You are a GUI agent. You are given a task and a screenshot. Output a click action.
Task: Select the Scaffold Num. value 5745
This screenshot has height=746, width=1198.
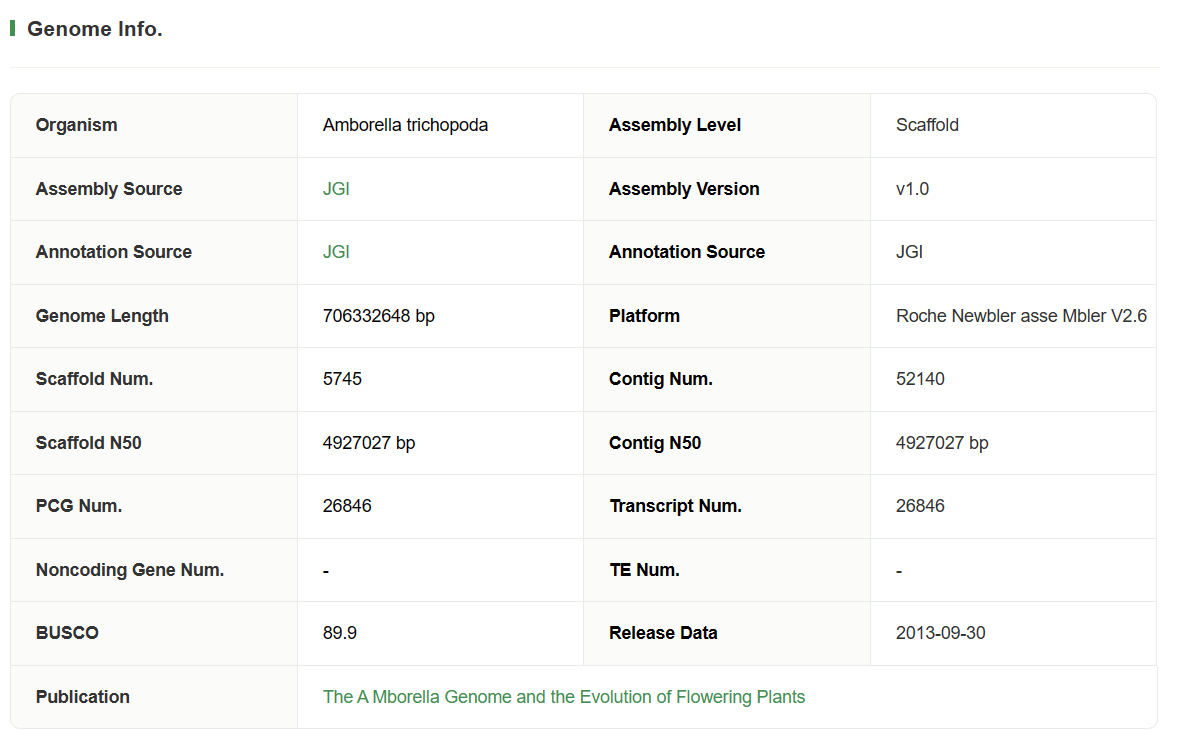tap(342, 379)
